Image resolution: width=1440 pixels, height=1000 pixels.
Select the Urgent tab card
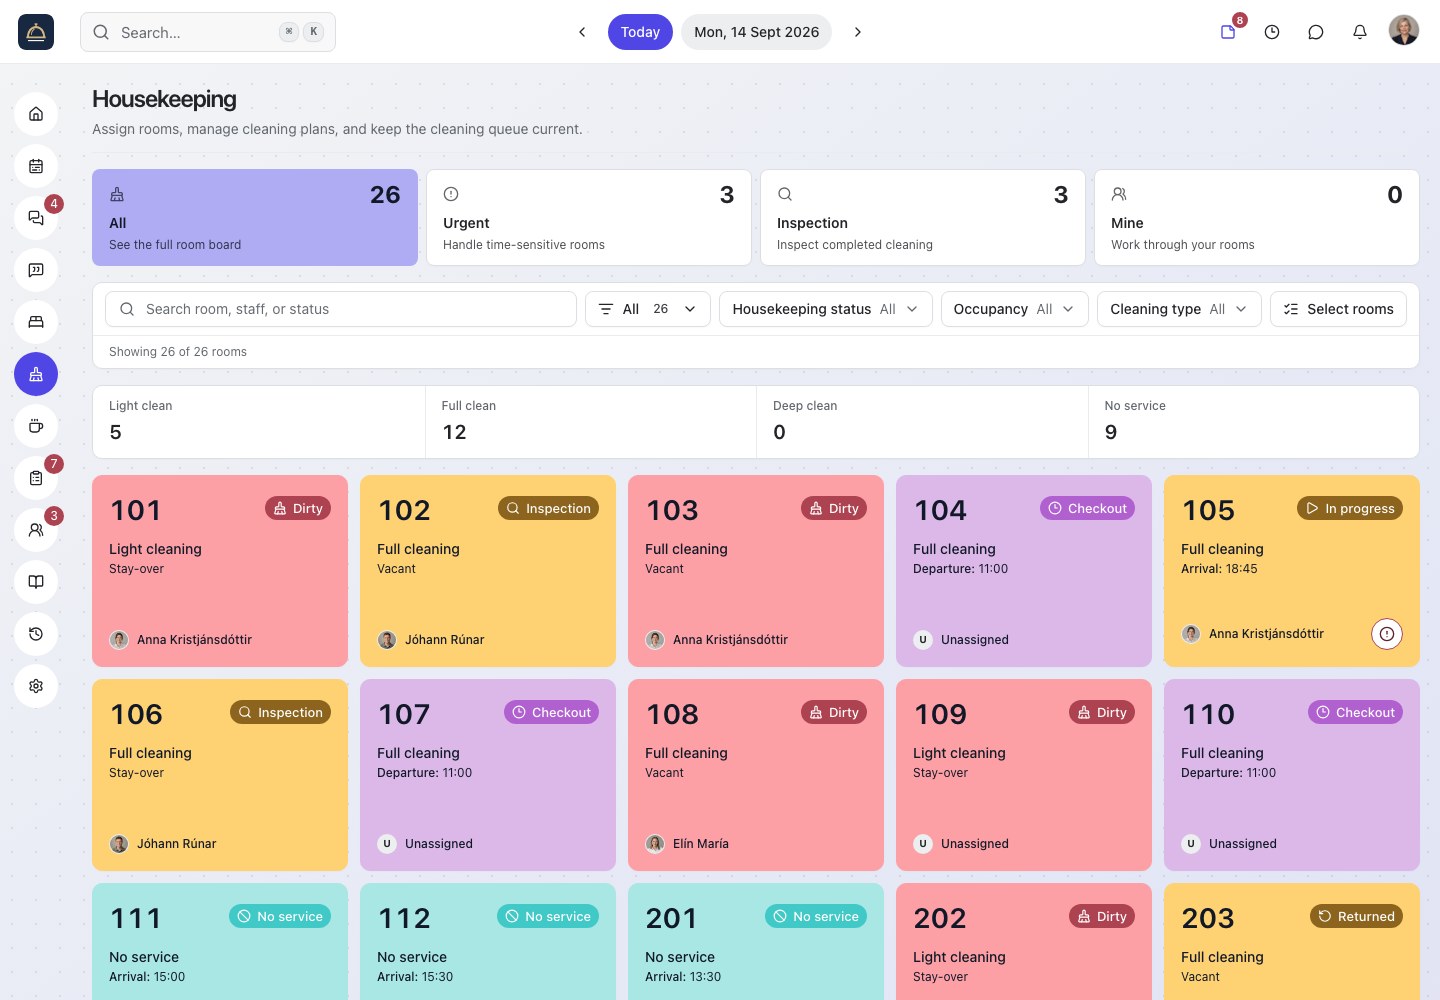pos(589,217)
